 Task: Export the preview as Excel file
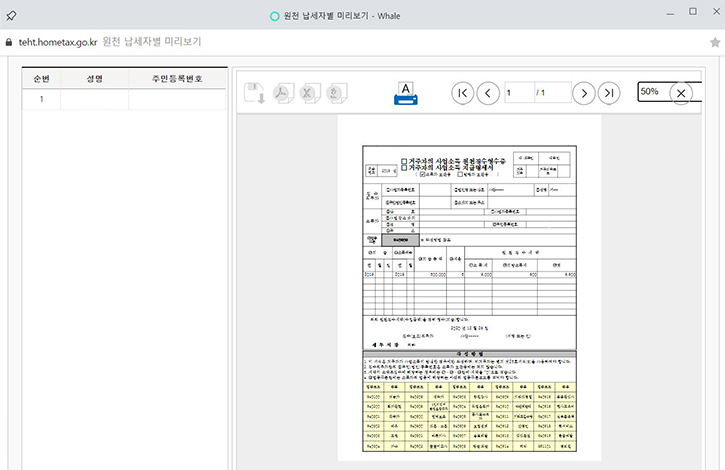[310, 93]
